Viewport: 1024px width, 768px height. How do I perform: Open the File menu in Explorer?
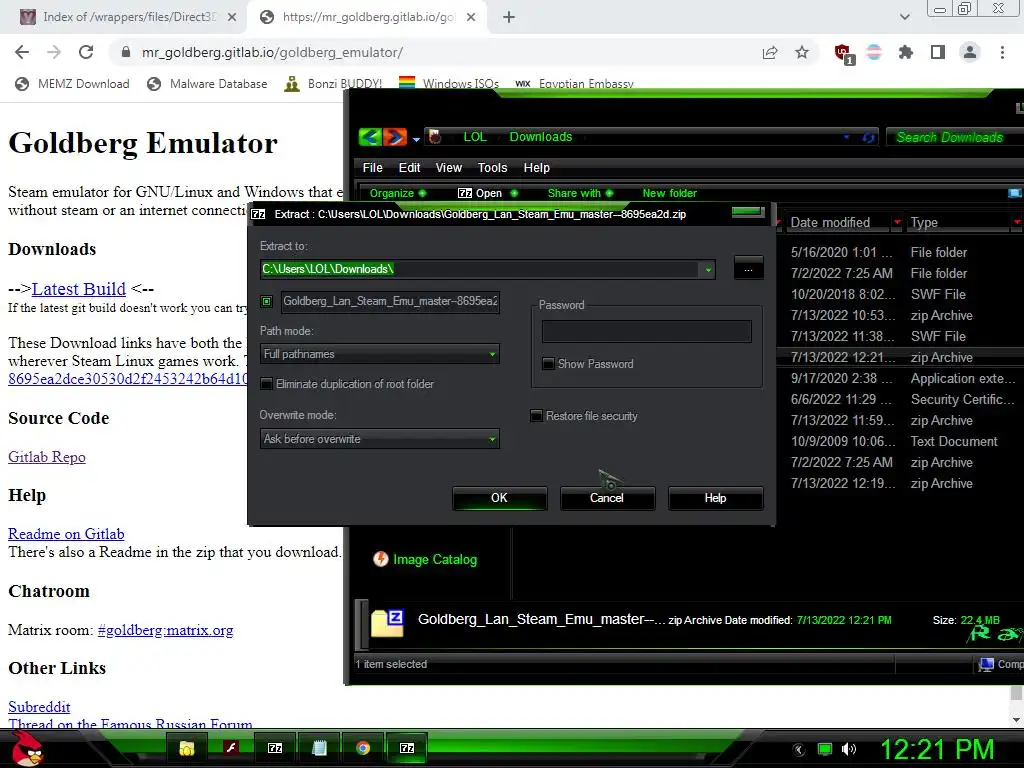(372, 168)
